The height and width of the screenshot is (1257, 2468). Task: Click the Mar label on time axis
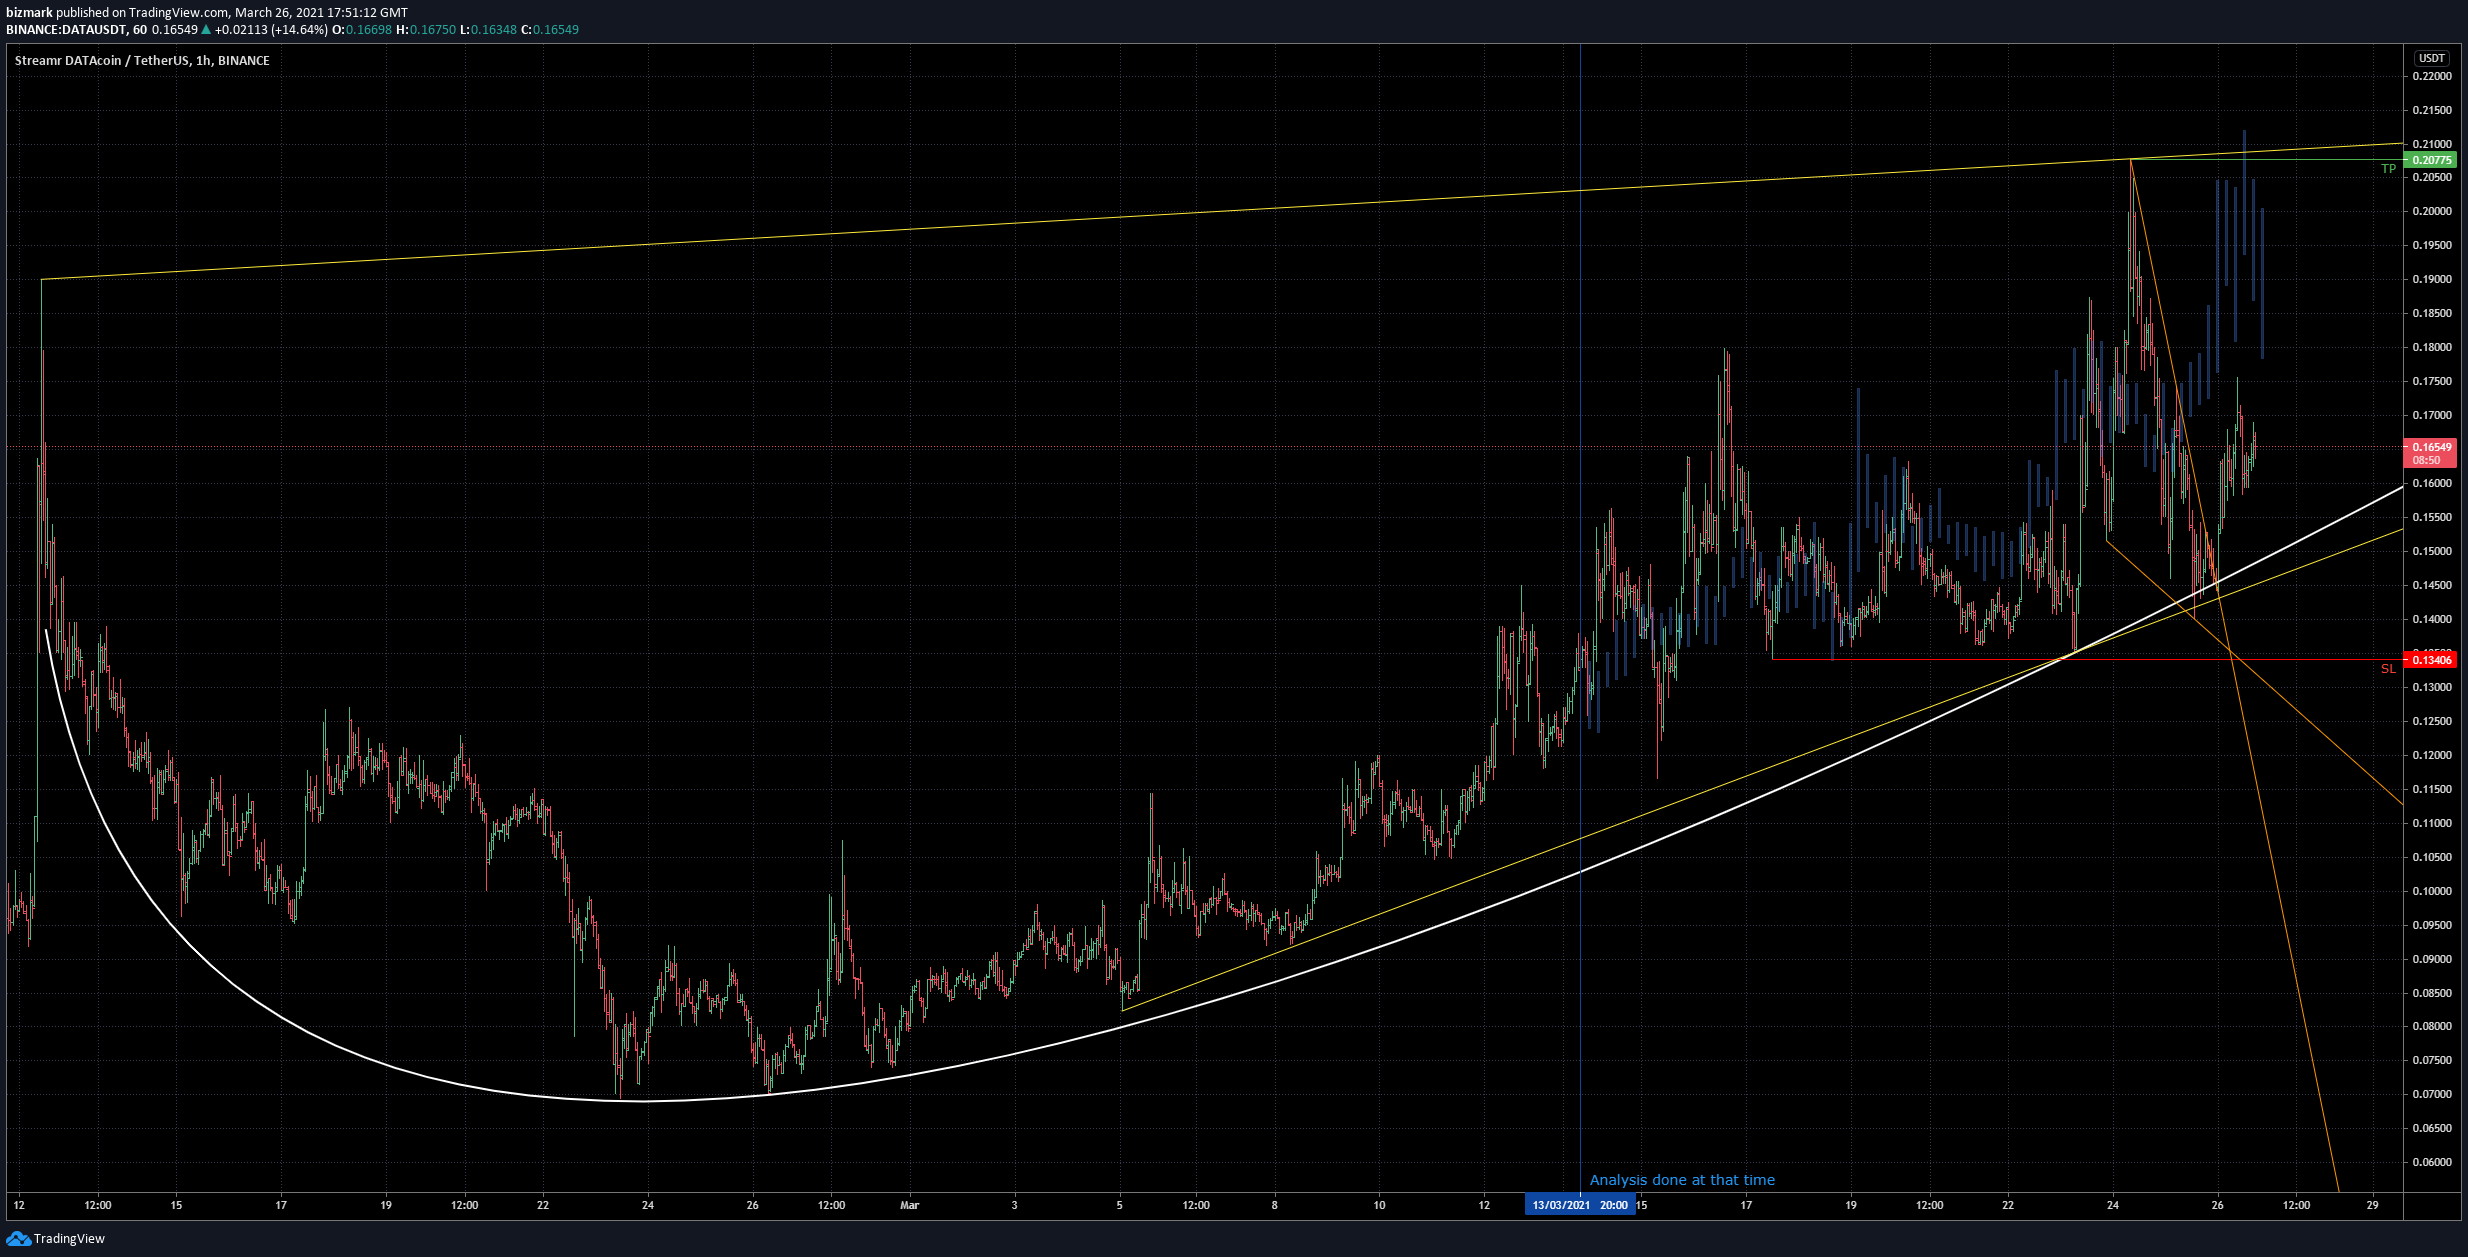[x=909, y=1205]
